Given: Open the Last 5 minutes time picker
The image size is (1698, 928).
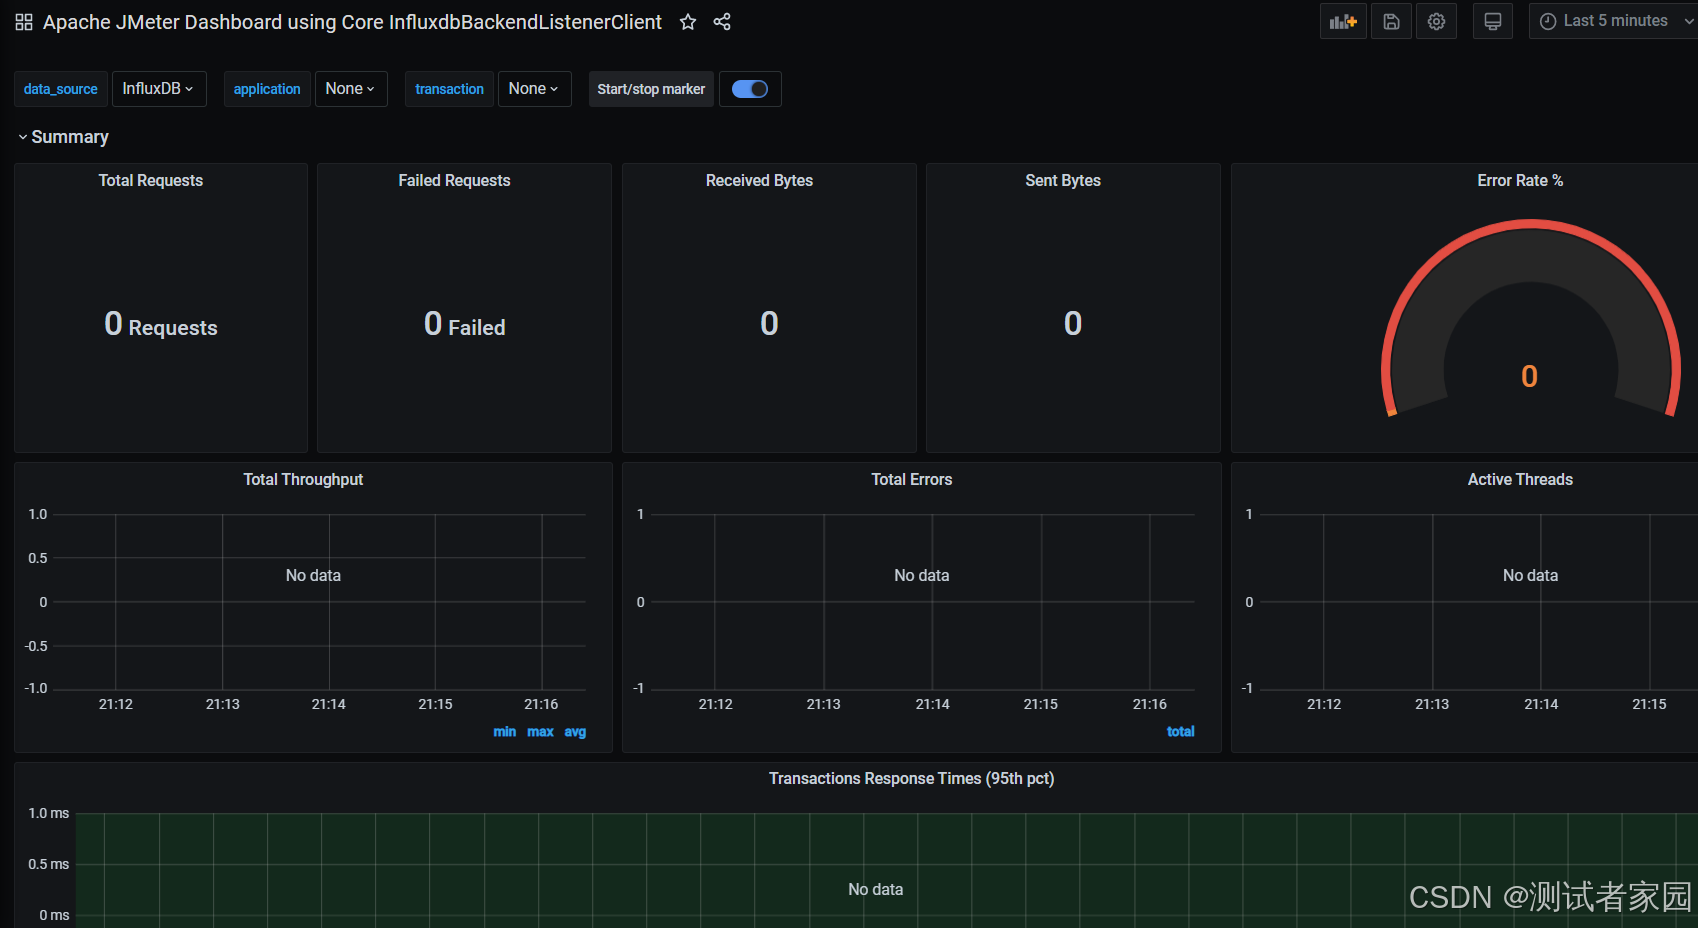Looking at the screenshot, I should (x=1613, y=21).
